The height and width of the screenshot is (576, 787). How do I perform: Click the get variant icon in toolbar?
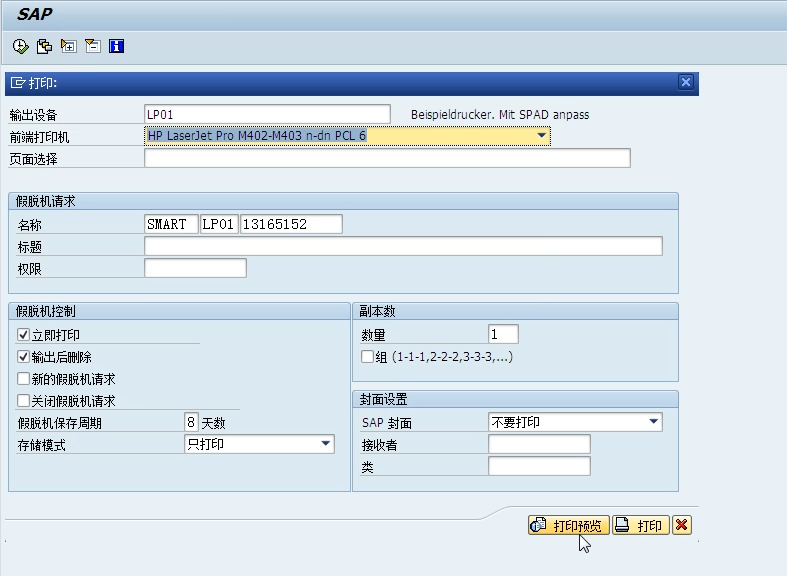coord(44,46)
